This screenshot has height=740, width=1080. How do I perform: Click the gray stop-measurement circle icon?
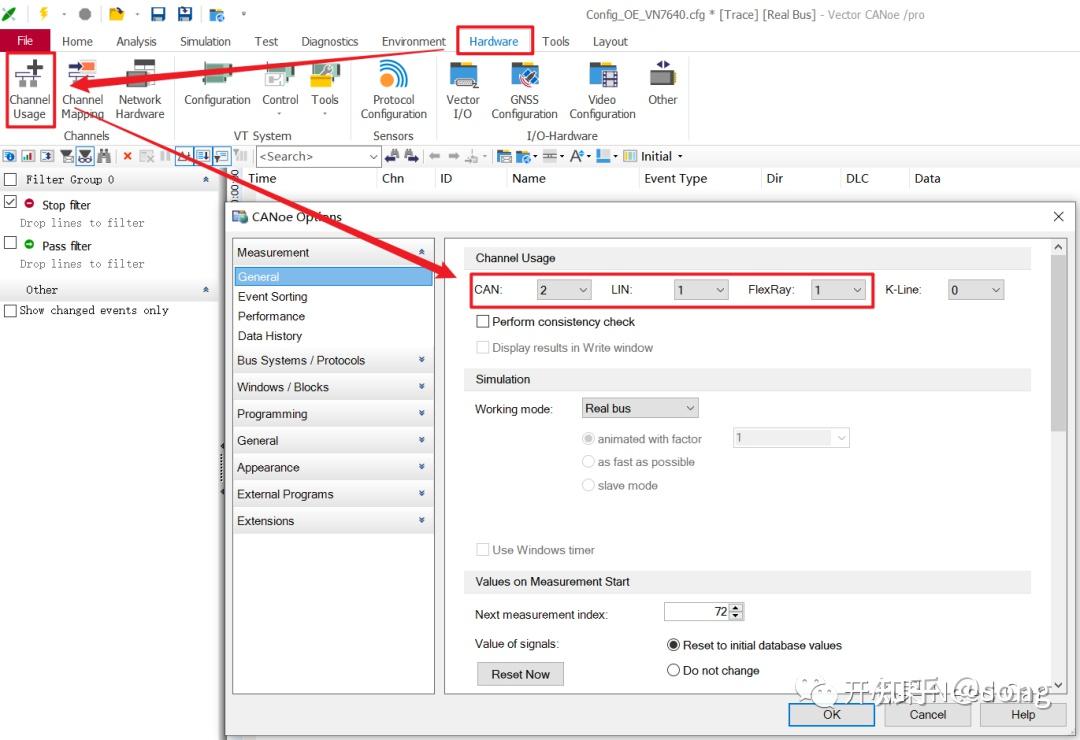click(85, 14)
